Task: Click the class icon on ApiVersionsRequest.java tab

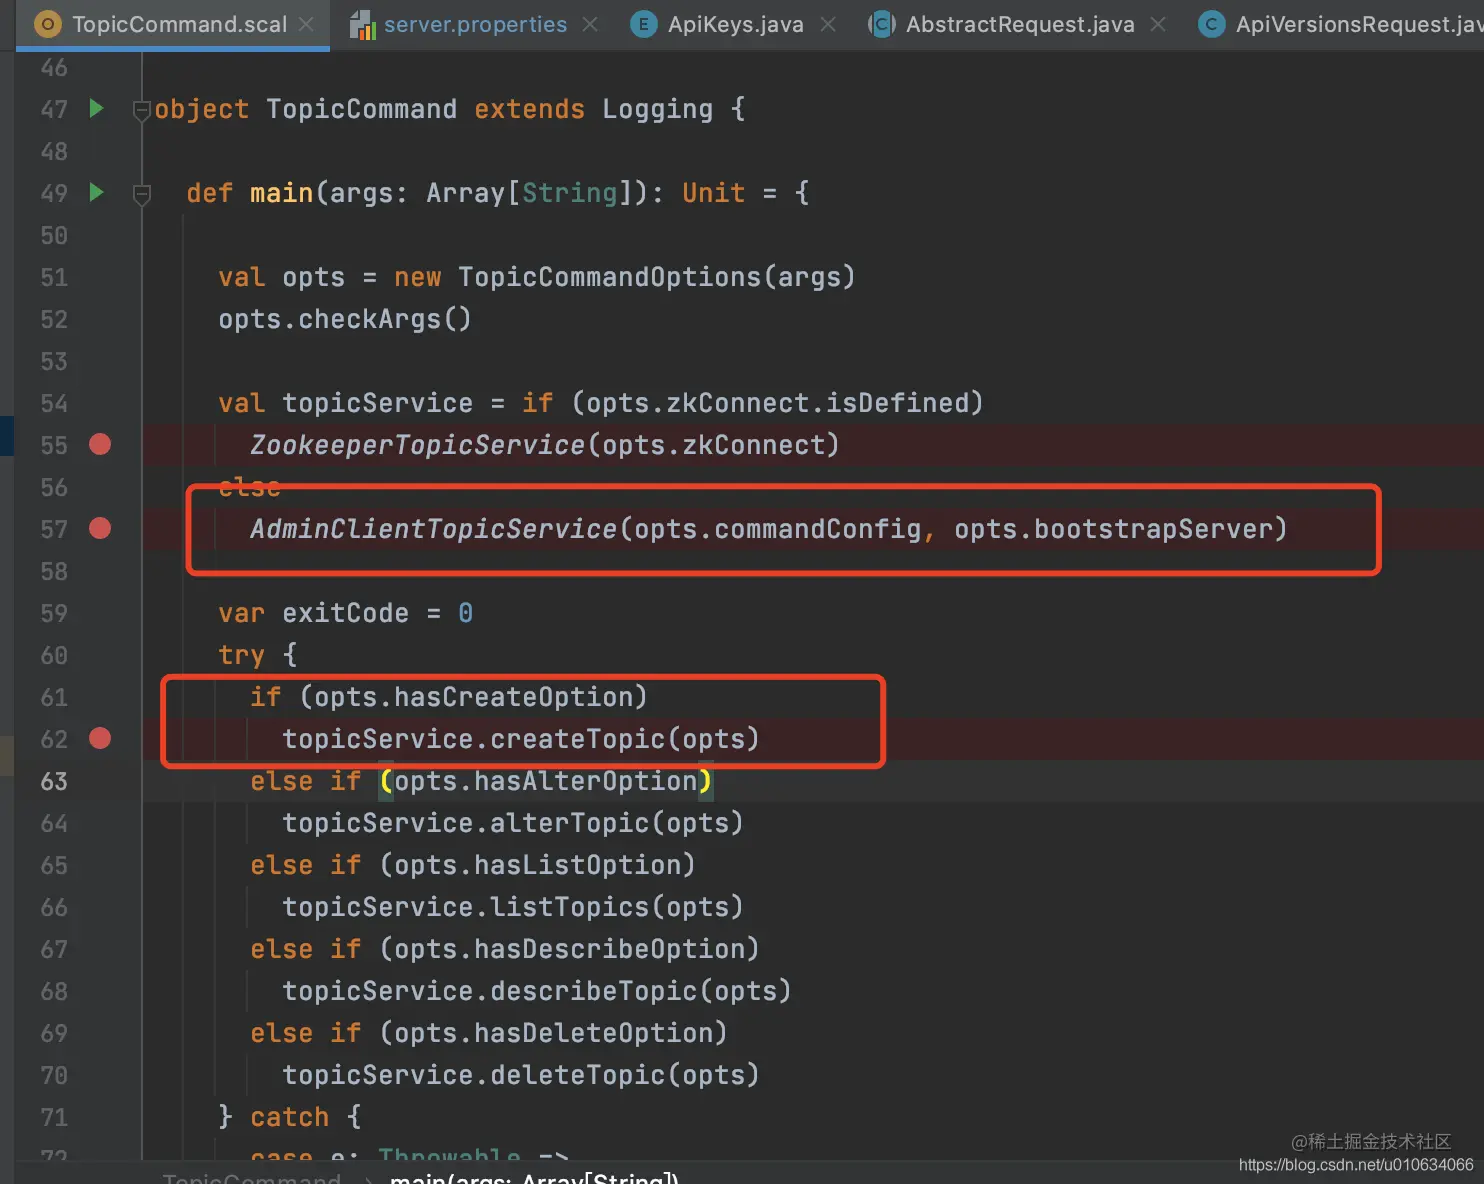Action: tap(1211, 24)
